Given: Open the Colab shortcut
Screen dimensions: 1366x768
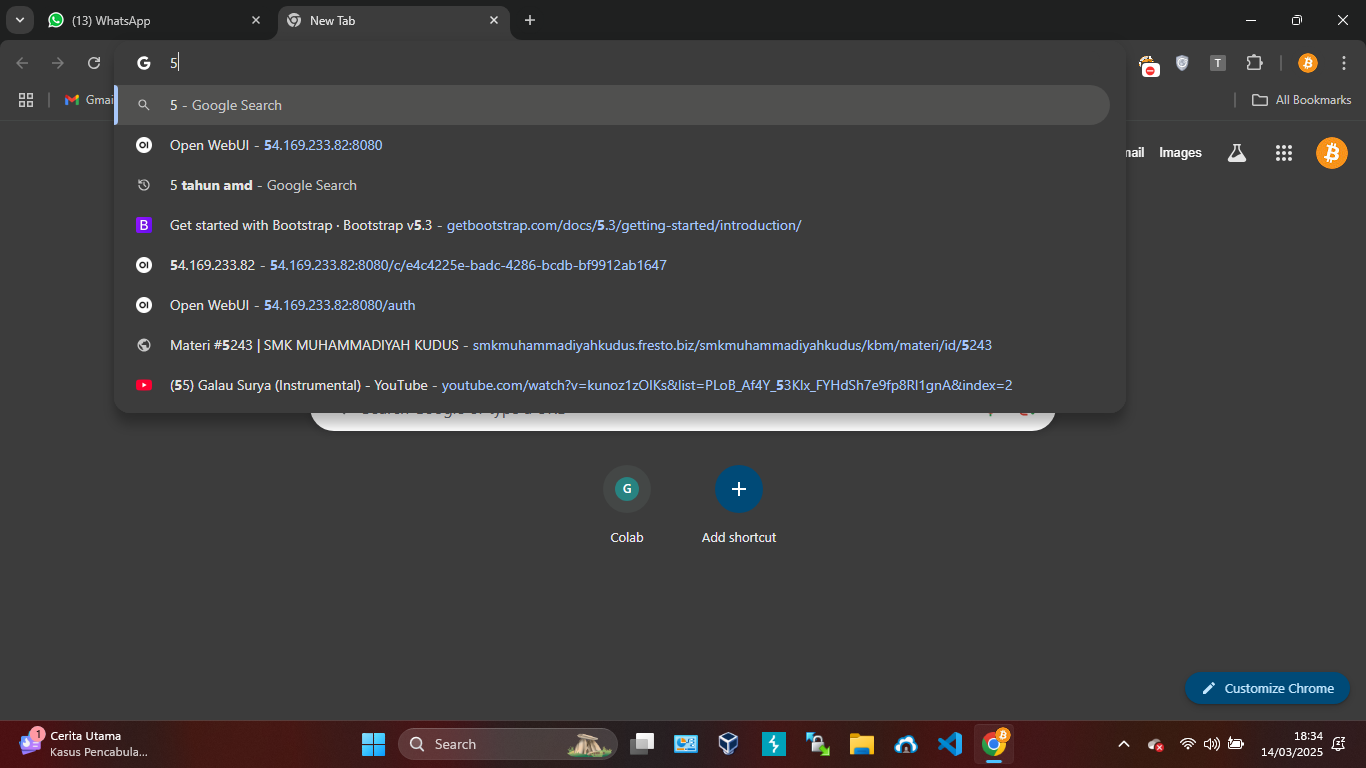Looking at the screenshot, I should point(627,505).
